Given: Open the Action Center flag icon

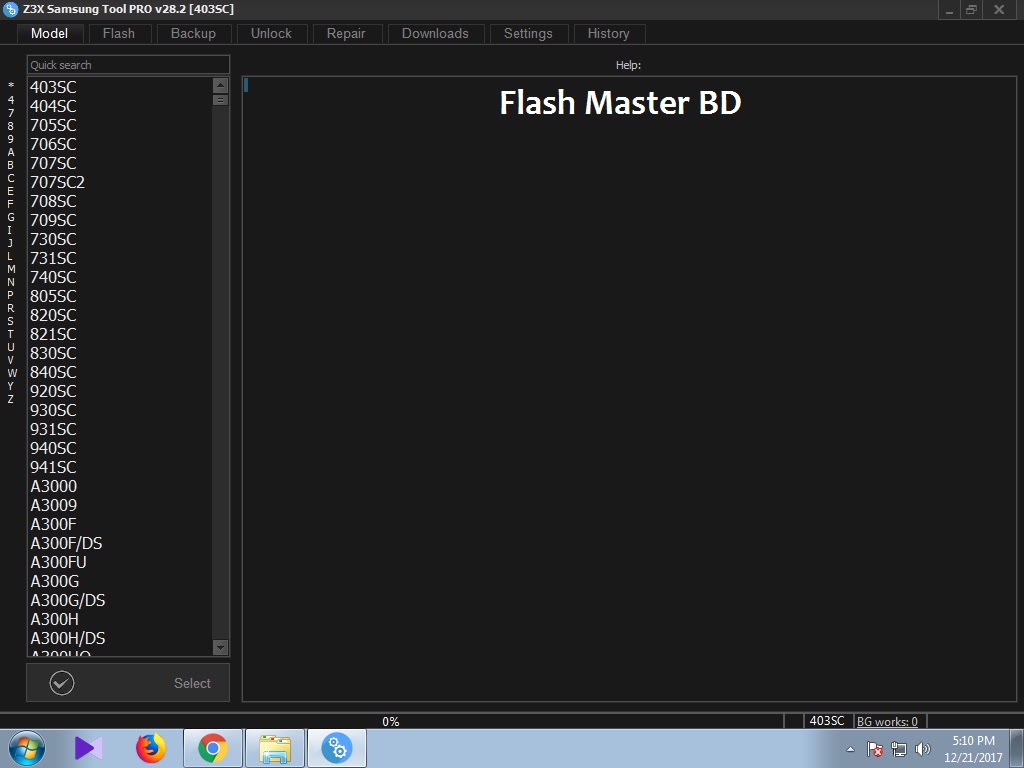Looking at the screenshot, I should (x=875, y=749).
